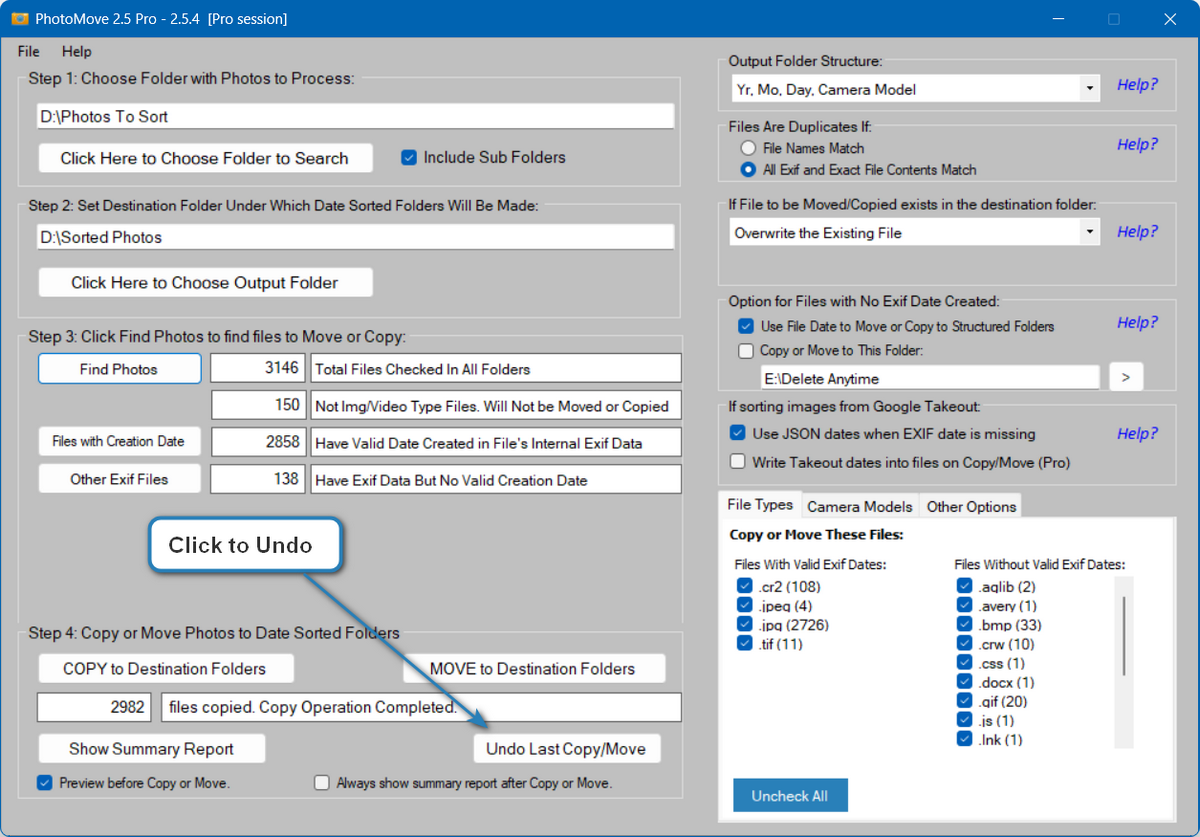
Task: Expand the Output Folder Structure dropdown
Action: (x=1089, y=89)
